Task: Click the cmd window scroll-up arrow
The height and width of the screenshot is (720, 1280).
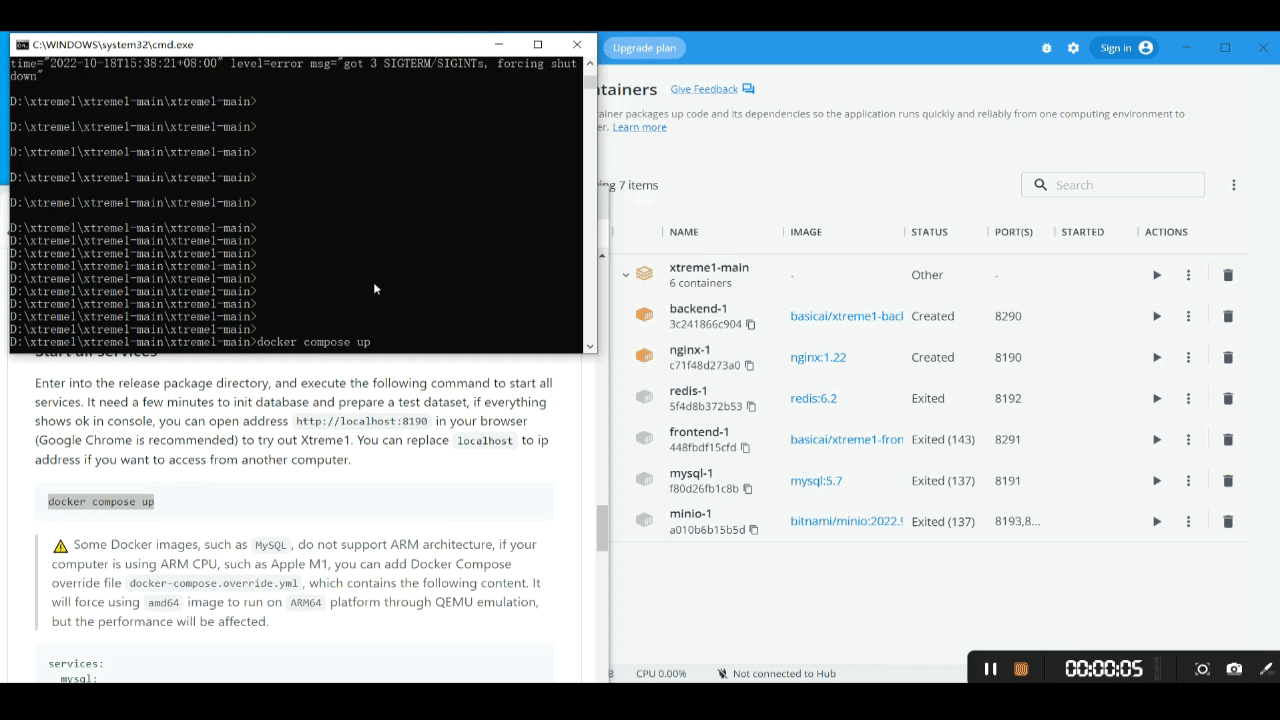Action: [590, 63]
